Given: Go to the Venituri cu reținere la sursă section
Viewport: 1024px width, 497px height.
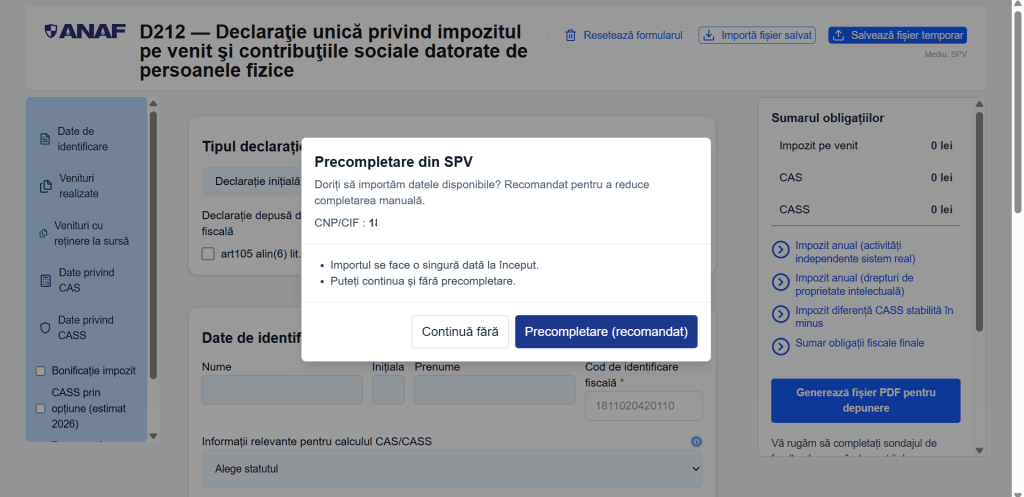Looking at the screenshot, I should coord(91,233).
